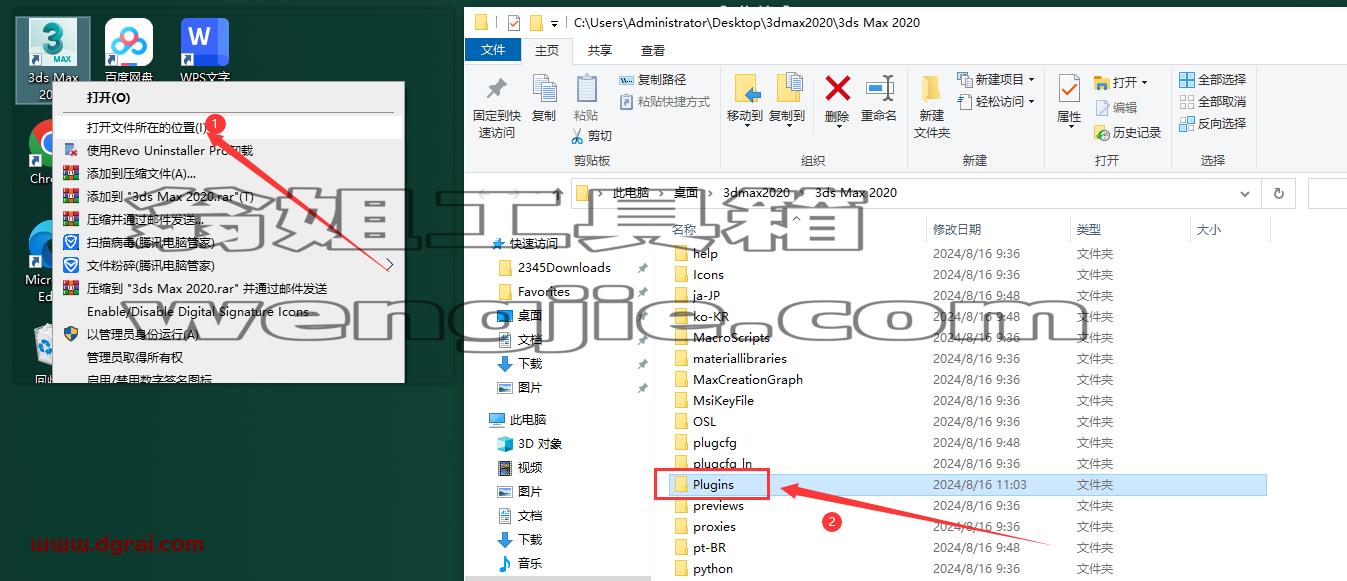Click the 重命名 rename icon

click(879, 88)
